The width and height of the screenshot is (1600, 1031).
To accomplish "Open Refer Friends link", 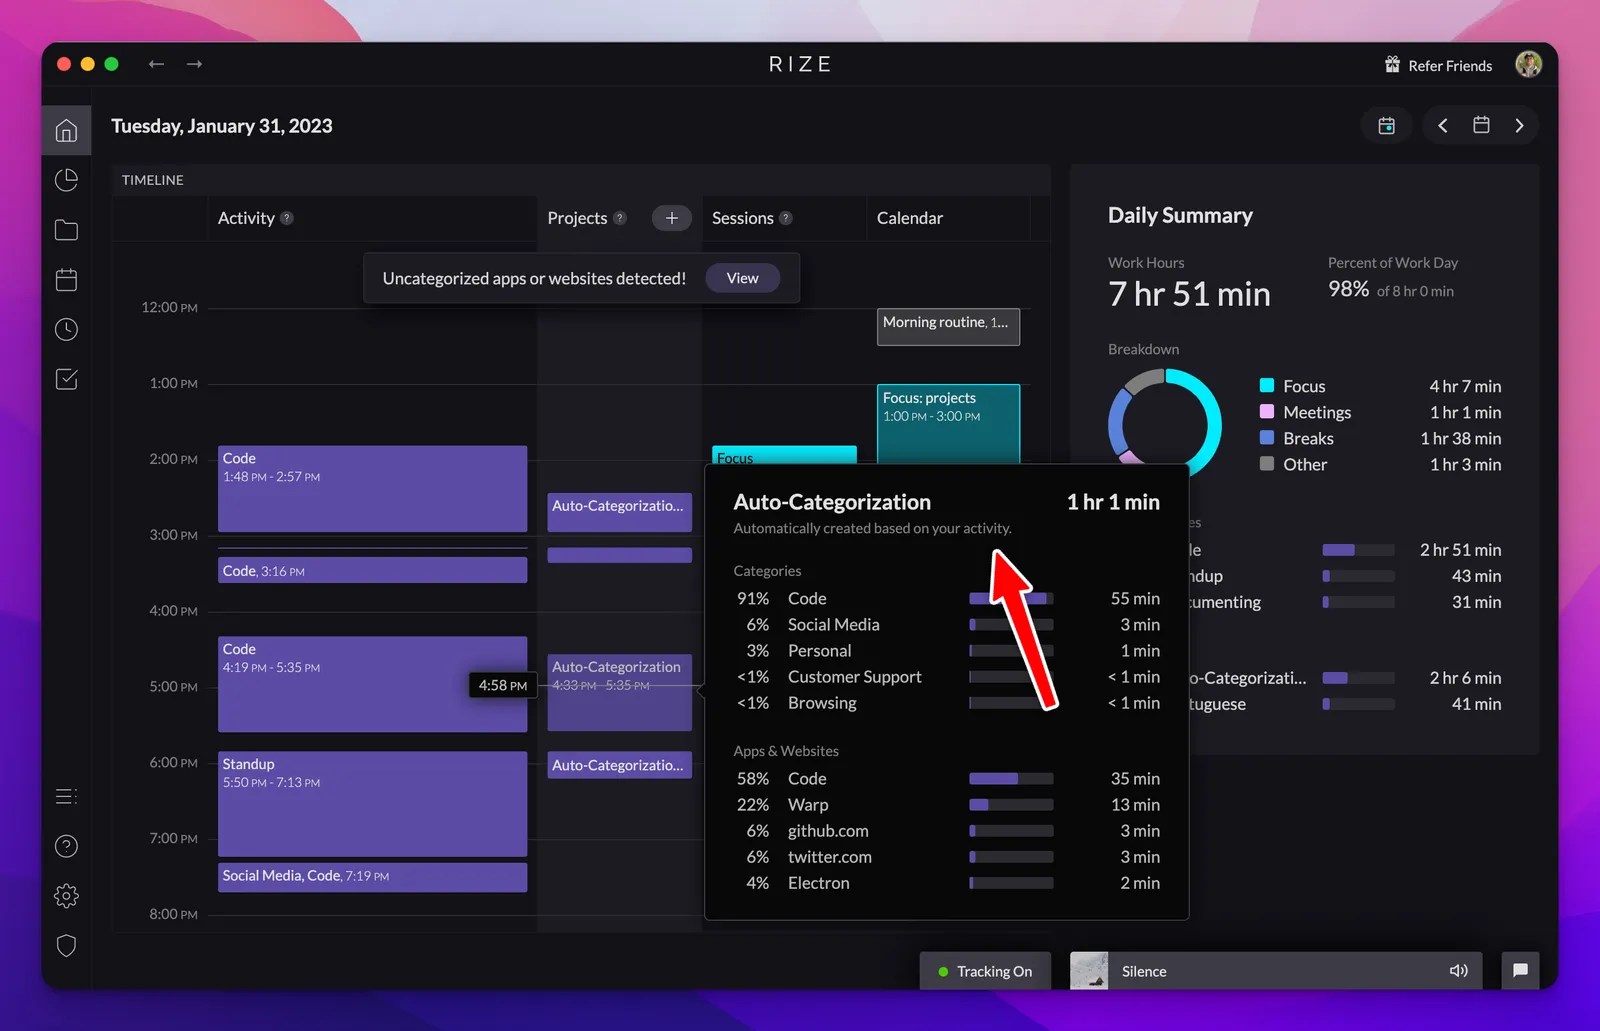I will [1438, 65].
